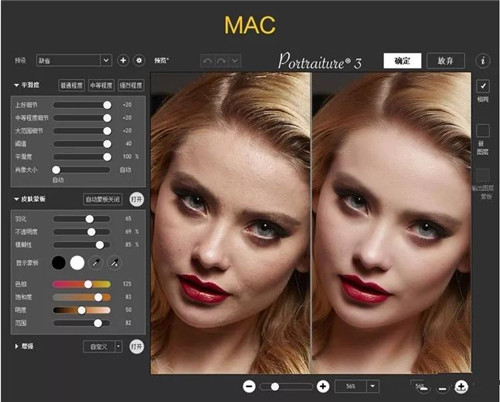Click the 明度 luminance slider valued 50
This screenshot has width=500, height=402.
click(x=82, y=310)
